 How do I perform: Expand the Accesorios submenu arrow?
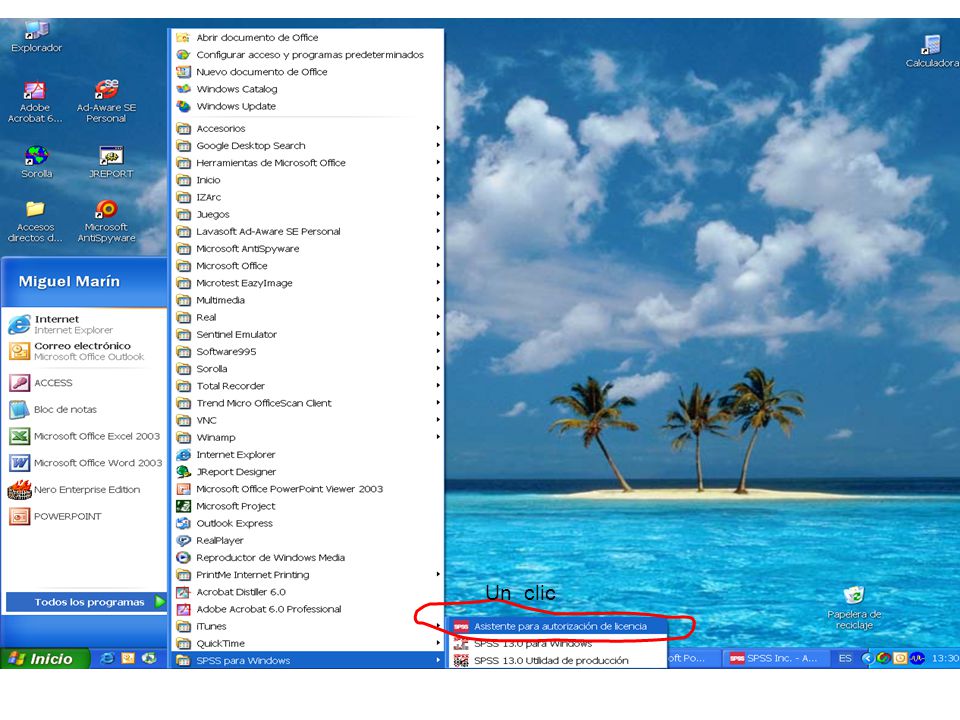click(438, 128)
